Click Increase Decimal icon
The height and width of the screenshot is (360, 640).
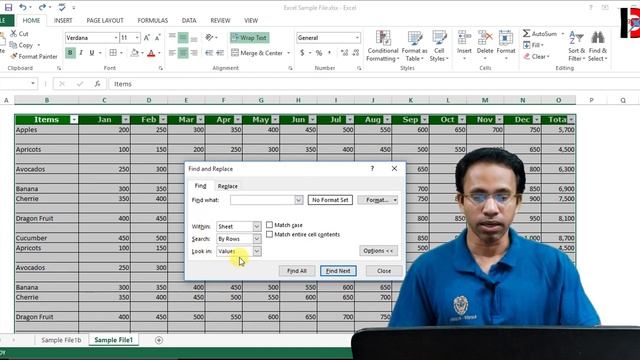(344, 53)
